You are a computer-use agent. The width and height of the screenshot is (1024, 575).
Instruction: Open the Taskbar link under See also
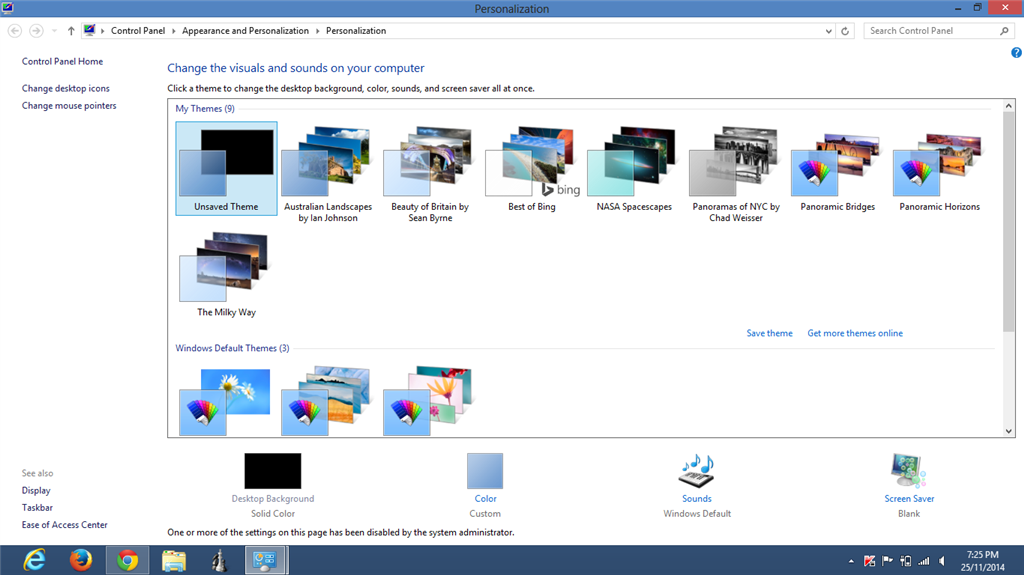click(37, 508)
